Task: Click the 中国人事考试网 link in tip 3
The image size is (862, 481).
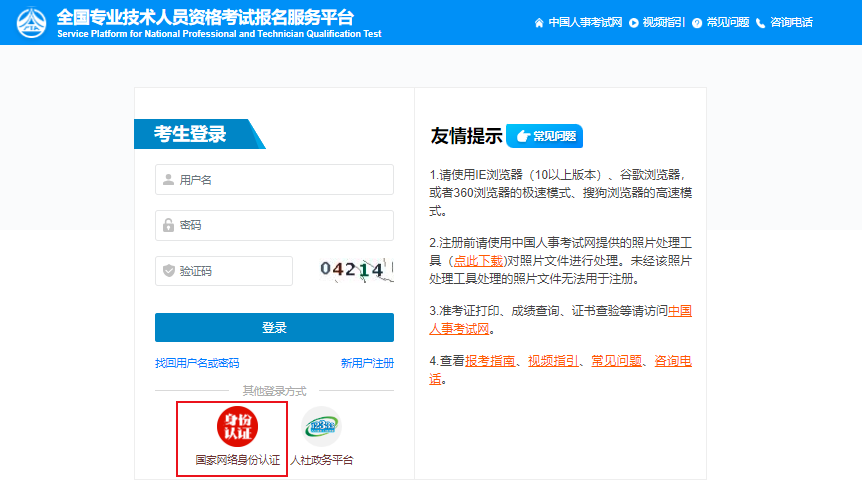Action: [x=679, y=310]
